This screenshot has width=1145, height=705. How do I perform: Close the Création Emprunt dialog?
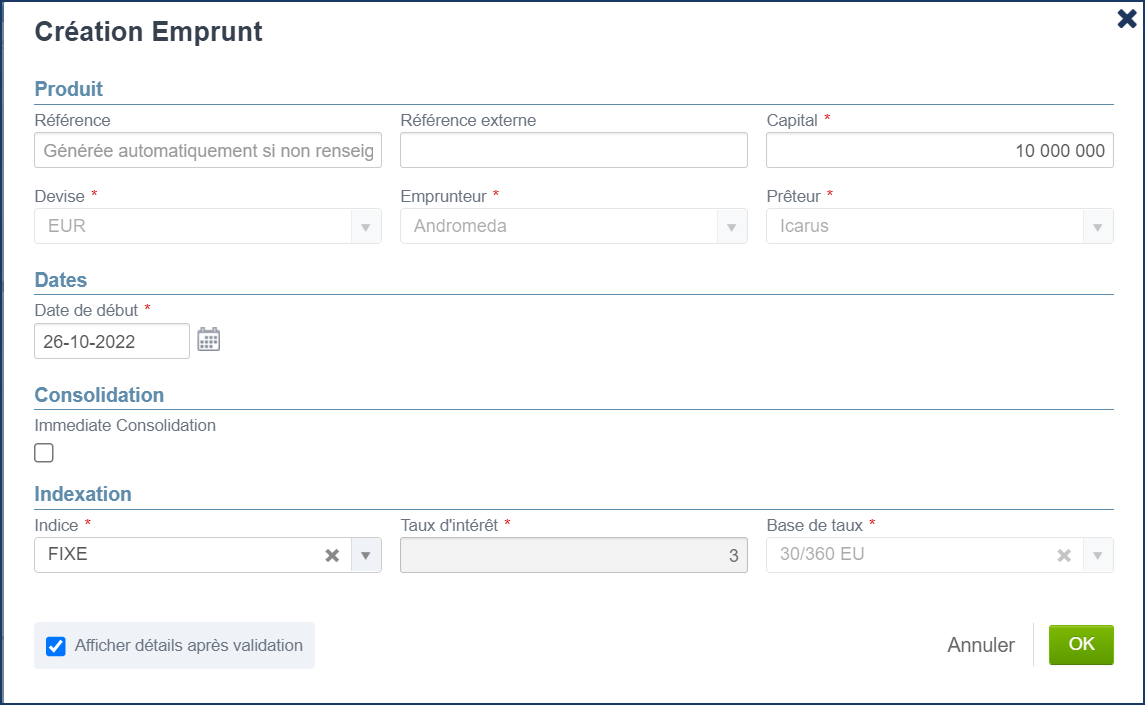click(1126, 19)
